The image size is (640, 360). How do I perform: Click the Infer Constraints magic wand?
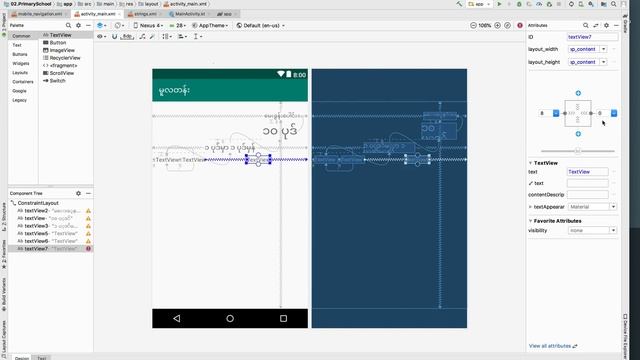click(152, 36)
